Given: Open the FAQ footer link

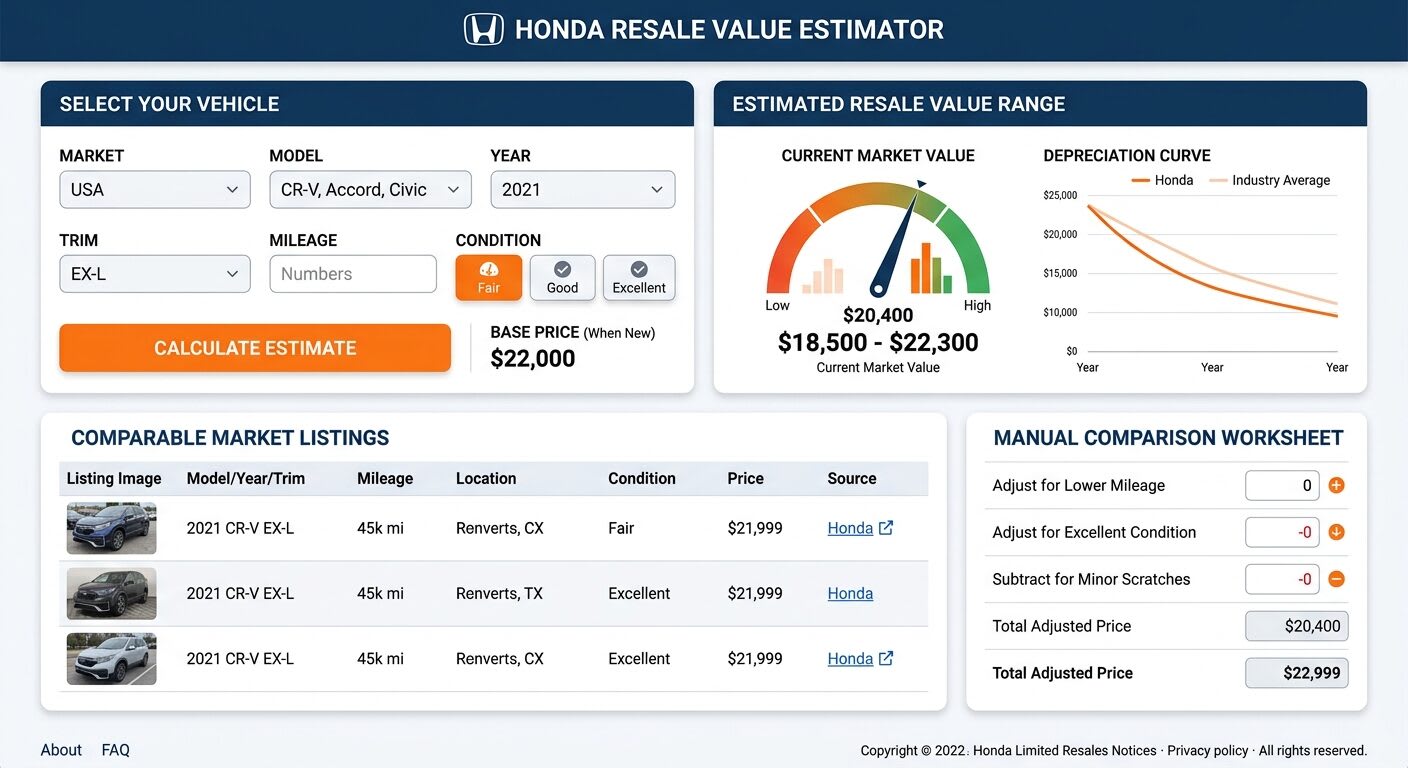Looking at the screenshot, I should coord(116,750).
